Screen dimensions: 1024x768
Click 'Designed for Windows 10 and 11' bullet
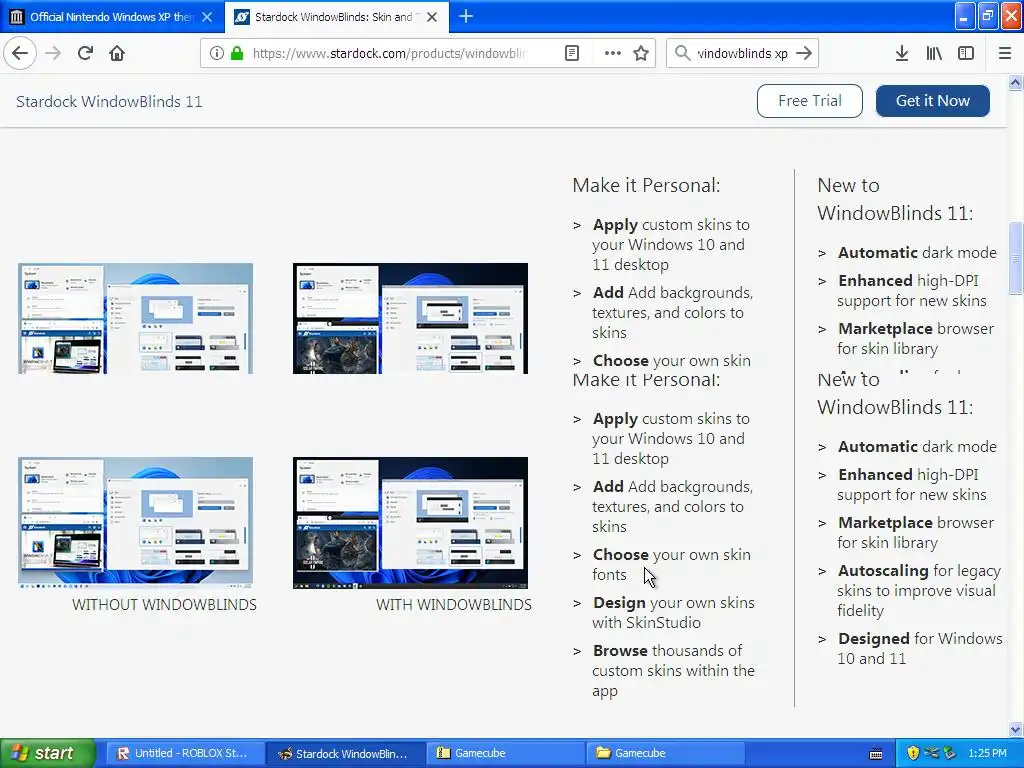point(920,648)
